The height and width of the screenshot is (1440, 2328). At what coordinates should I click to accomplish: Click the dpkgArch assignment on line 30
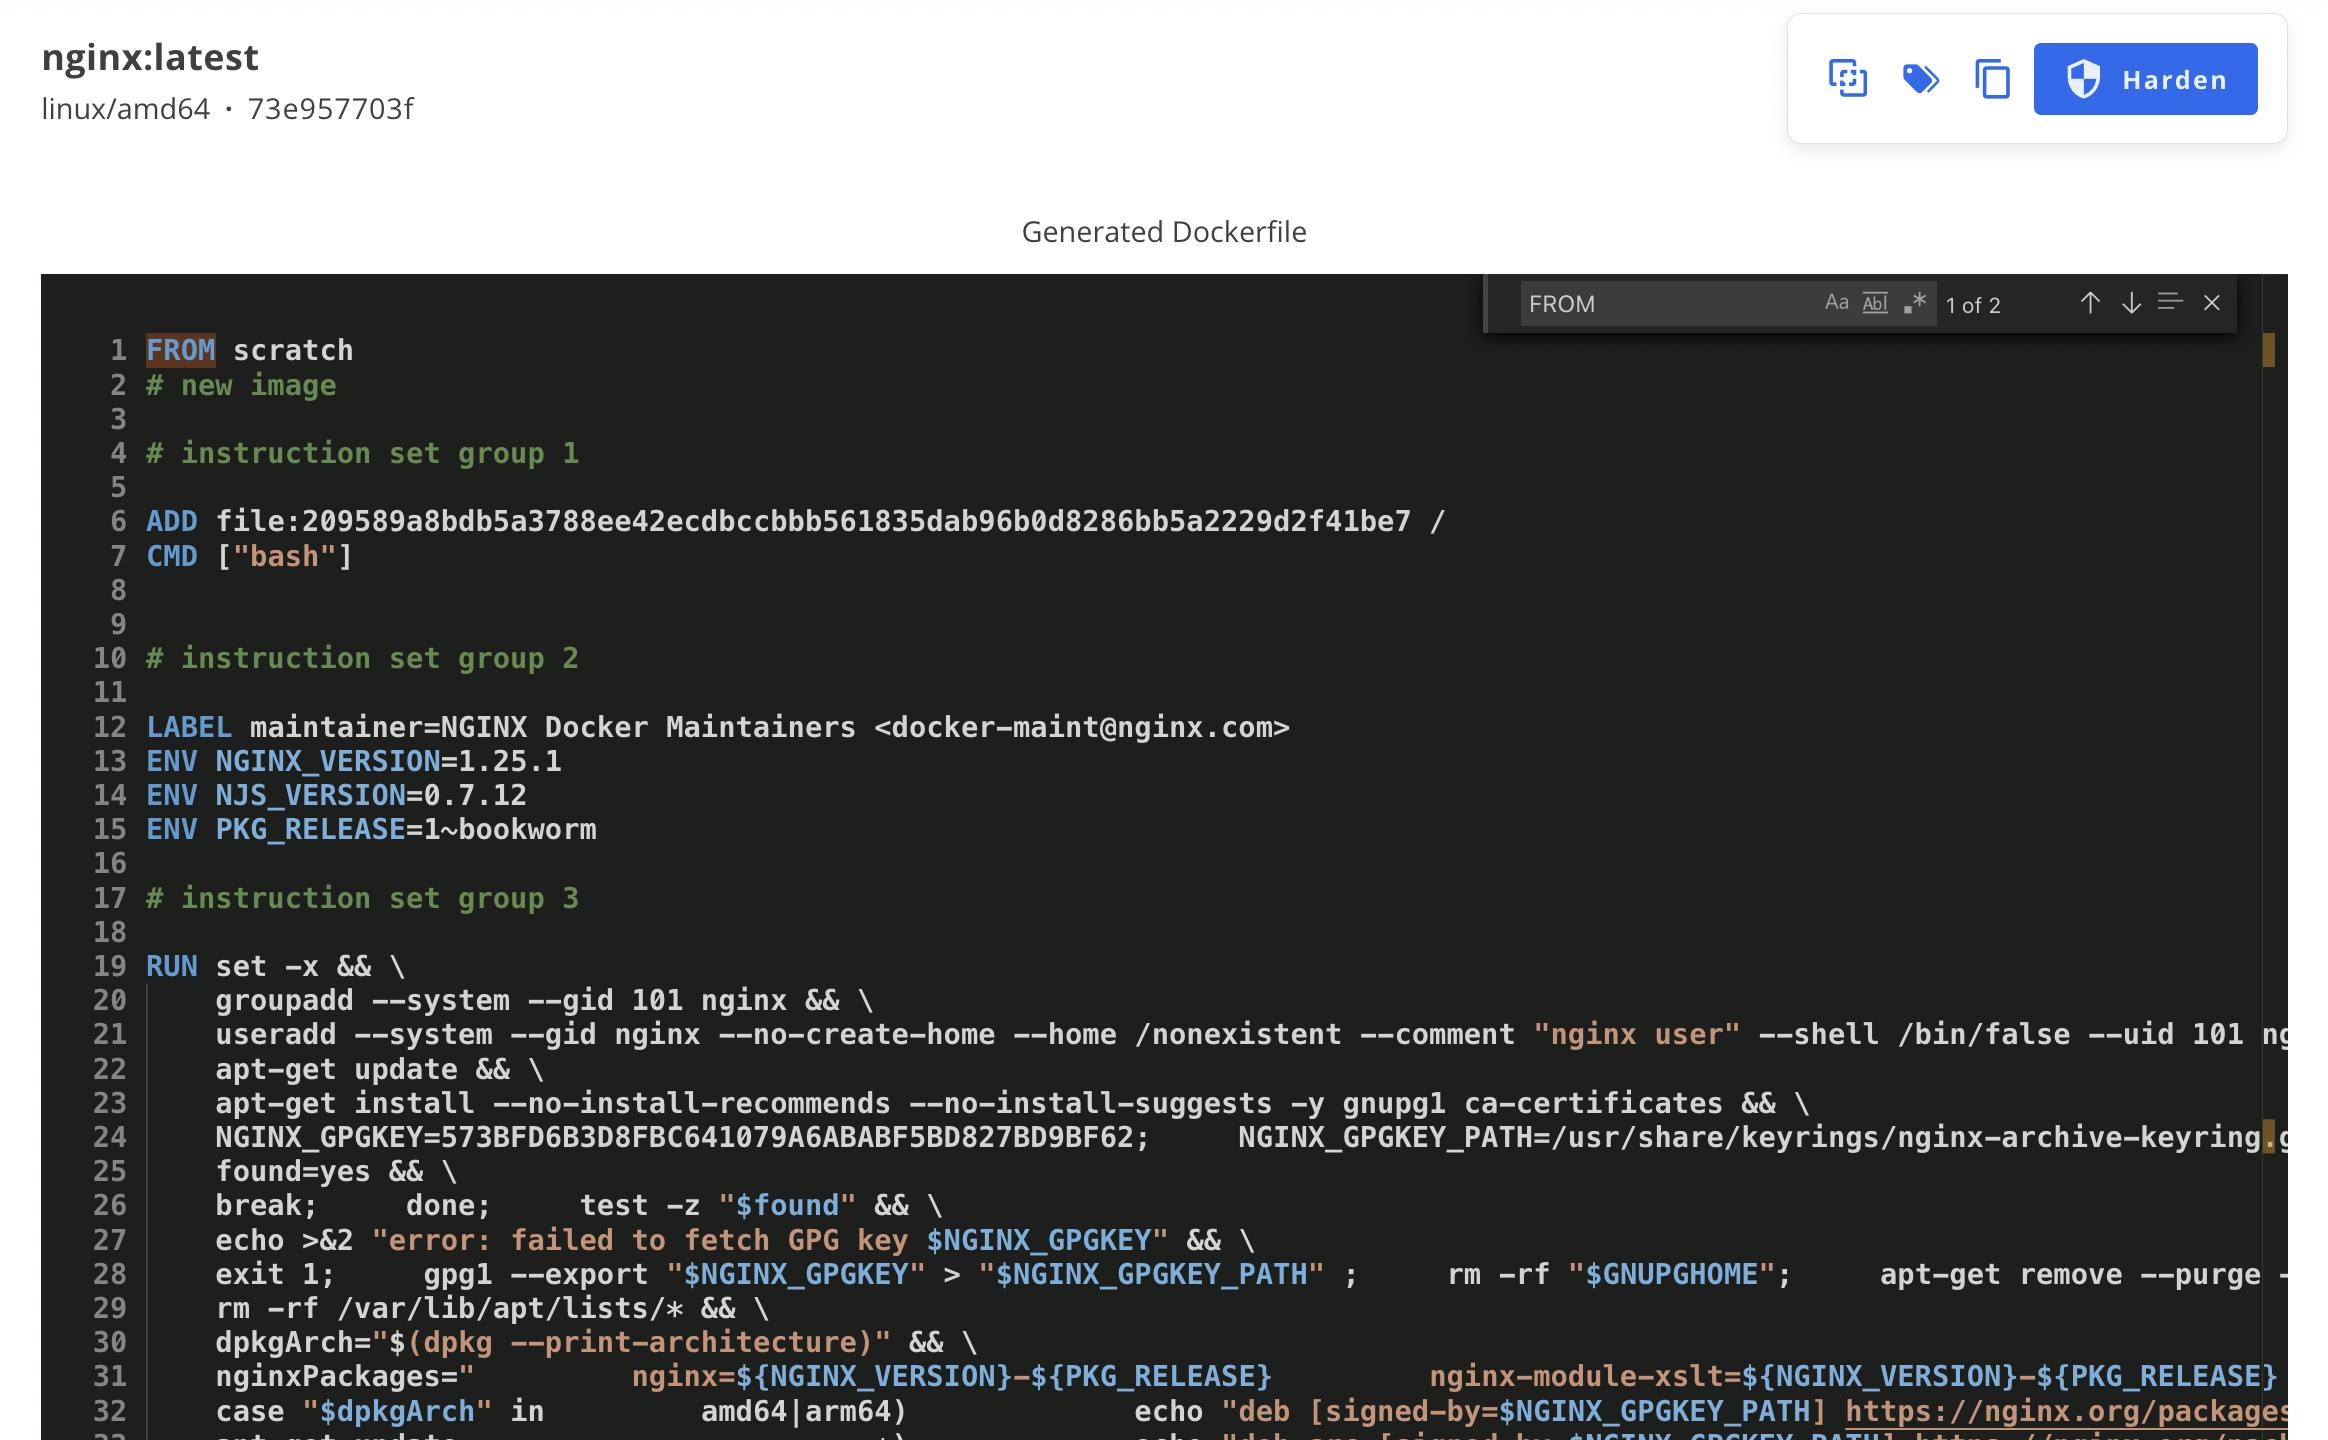point(553,1342)
